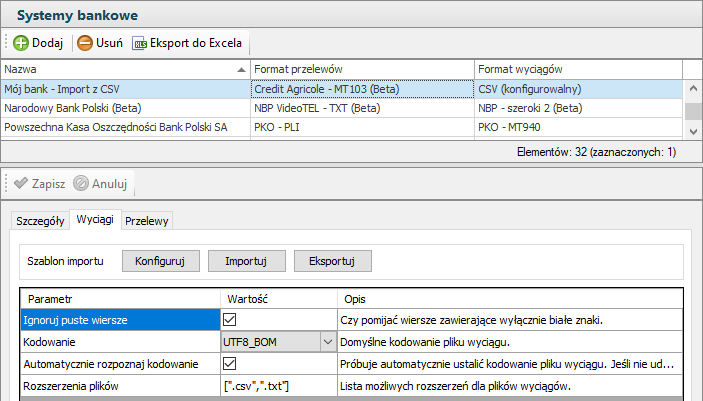Click the Format przelewów column header

pos(360,69)
